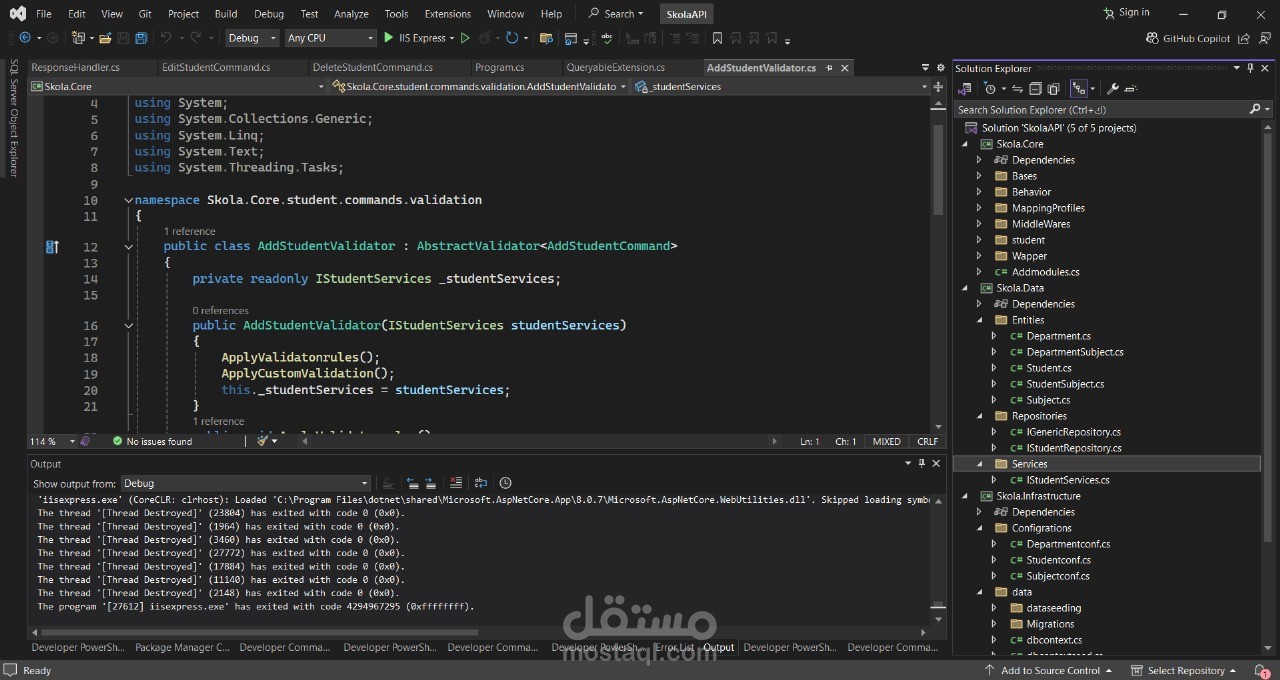Open the Extensions menu
The height and width of the screenshot is (680, 1280).
pyautogui.click(x=447, y=14)
